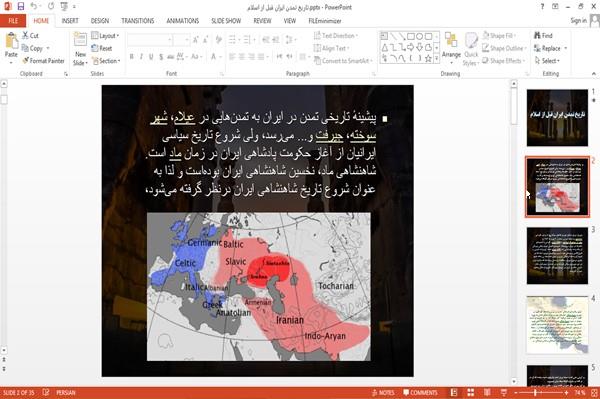The height and width of the screenshot is (399, 600).
Task: Adjust the zoom slider handle
Action: 535,392
